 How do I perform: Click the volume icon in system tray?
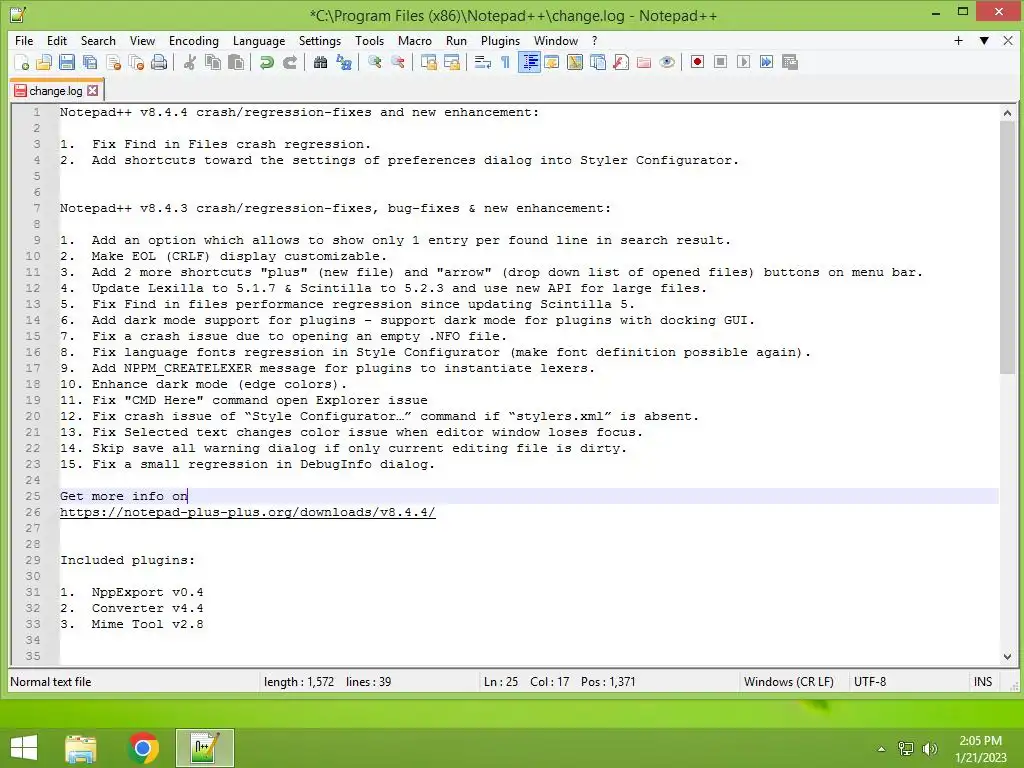929,748
